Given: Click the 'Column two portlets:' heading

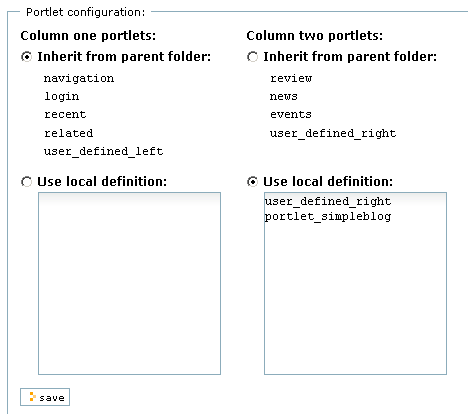Looking at the screenshot, I should coord(315,36).
